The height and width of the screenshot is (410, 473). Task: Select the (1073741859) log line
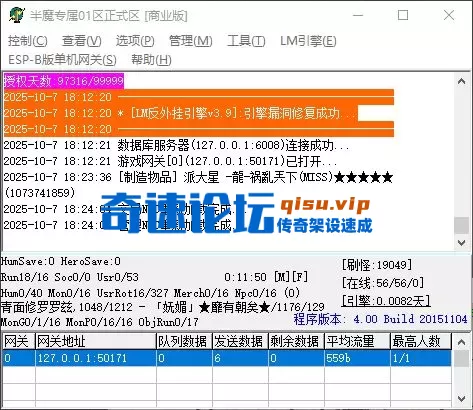[39, 193]
